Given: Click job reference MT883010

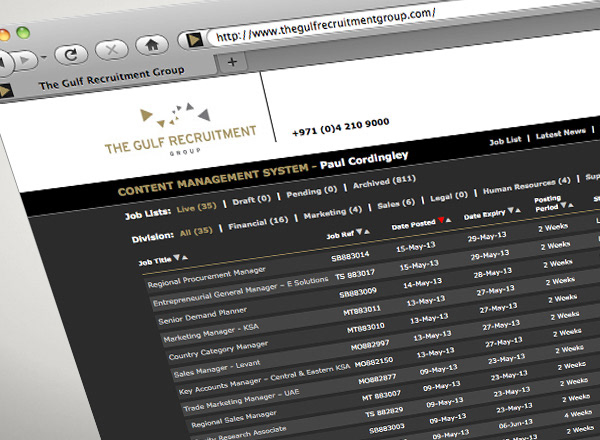Looking at the screenshot, I should pos(366,328).
